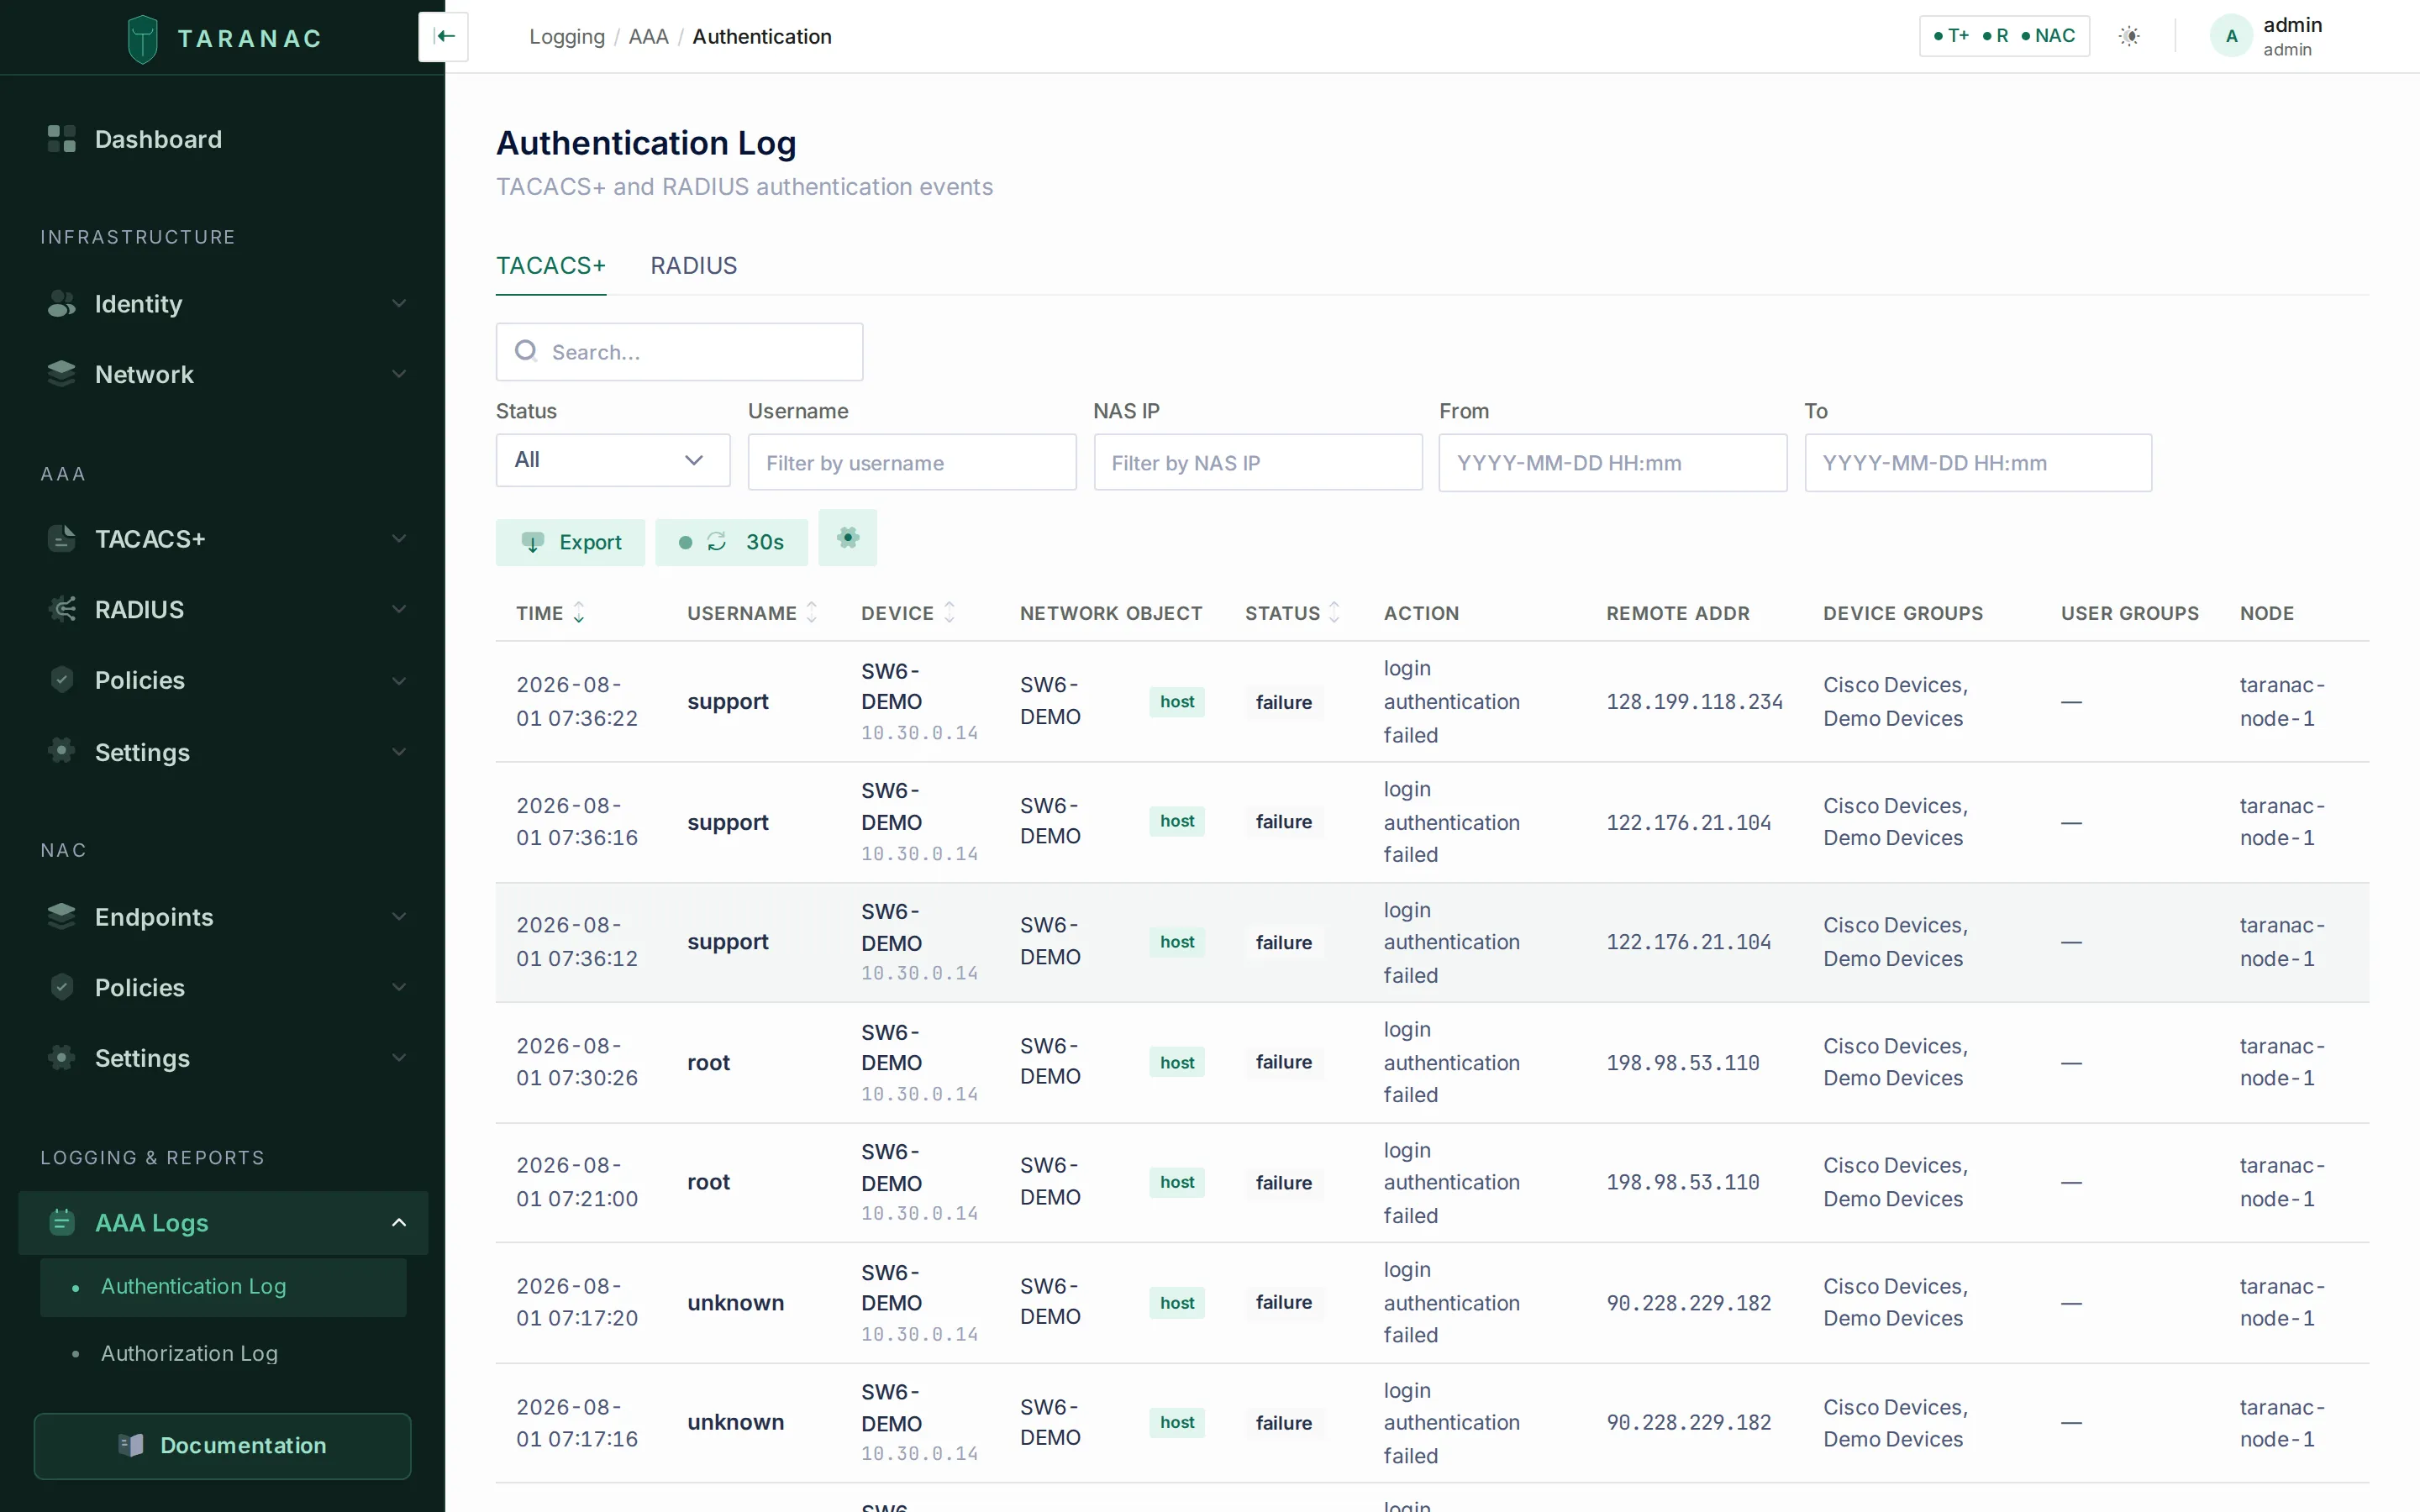2420x1512 pixels.
Task: Click the AAA breadcrumb
Action: [x=648, y=36]
